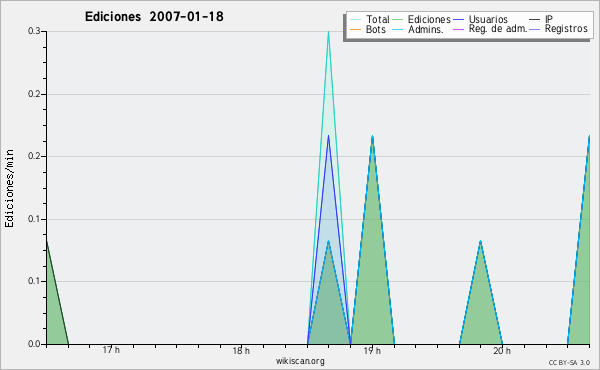The image size is (600, 370).
Task: Click the IP legend label
Action: (x=549, y=19)
